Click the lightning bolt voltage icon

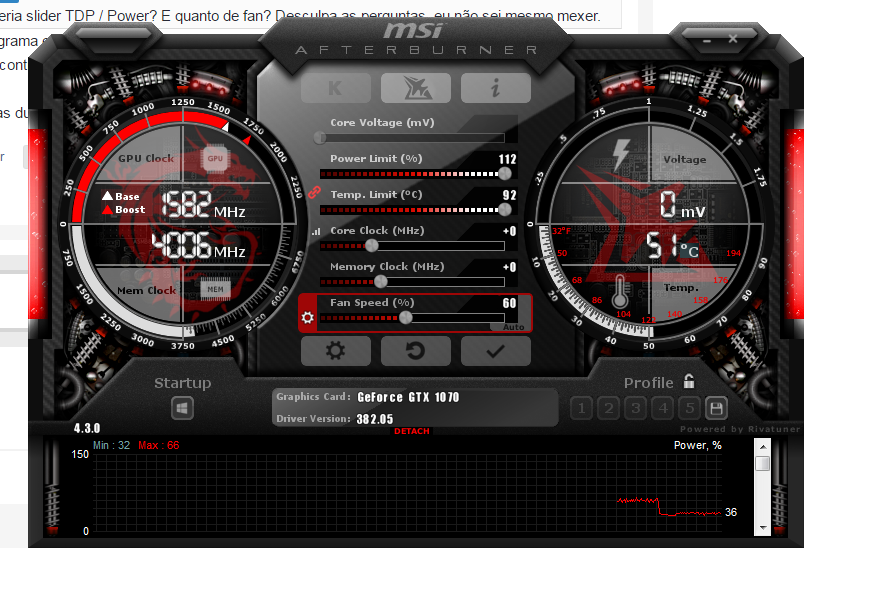click(621, 155)
